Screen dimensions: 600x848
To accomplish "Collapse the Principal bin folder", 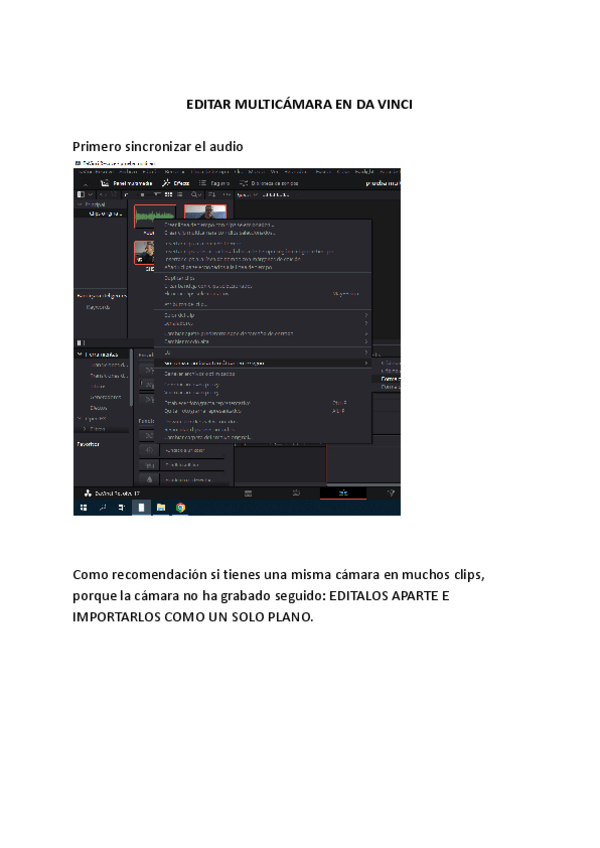I will (79, 204).
